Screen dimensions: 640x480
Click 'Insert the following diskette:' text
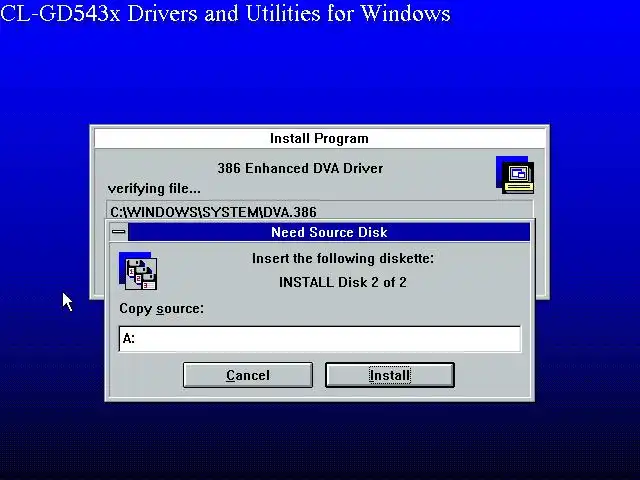(x=343, y=258)
